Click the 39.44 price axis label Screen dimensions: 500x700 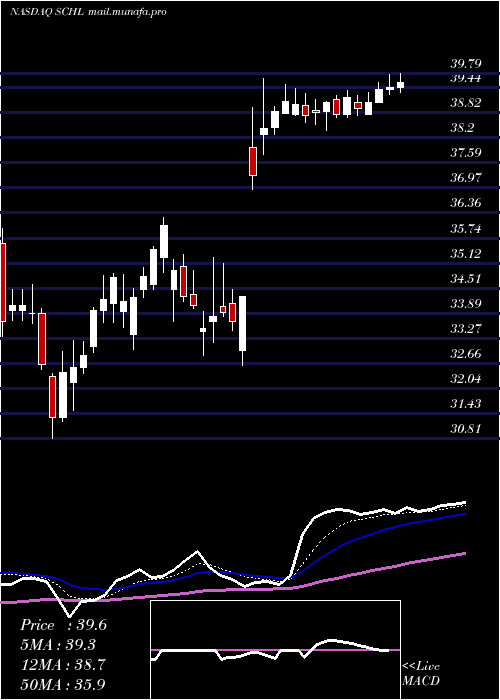[465, 79]
